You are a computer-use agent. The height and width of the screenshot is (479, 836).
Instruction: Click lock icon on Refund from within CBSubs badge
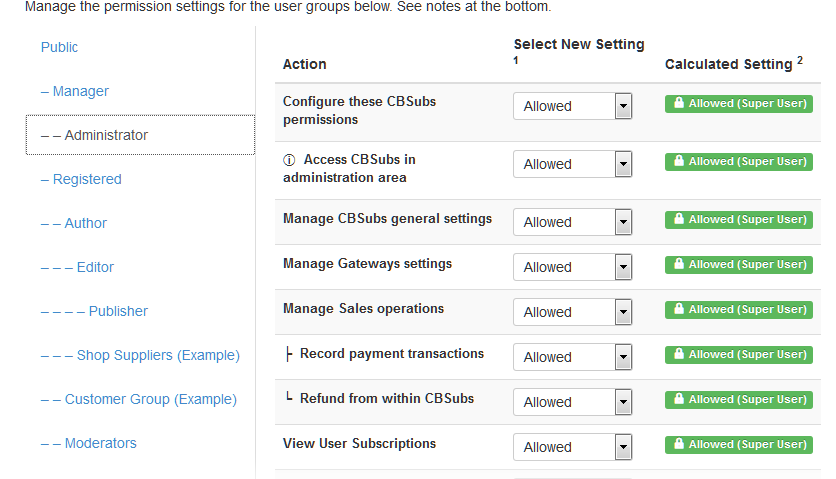(679, 398)
